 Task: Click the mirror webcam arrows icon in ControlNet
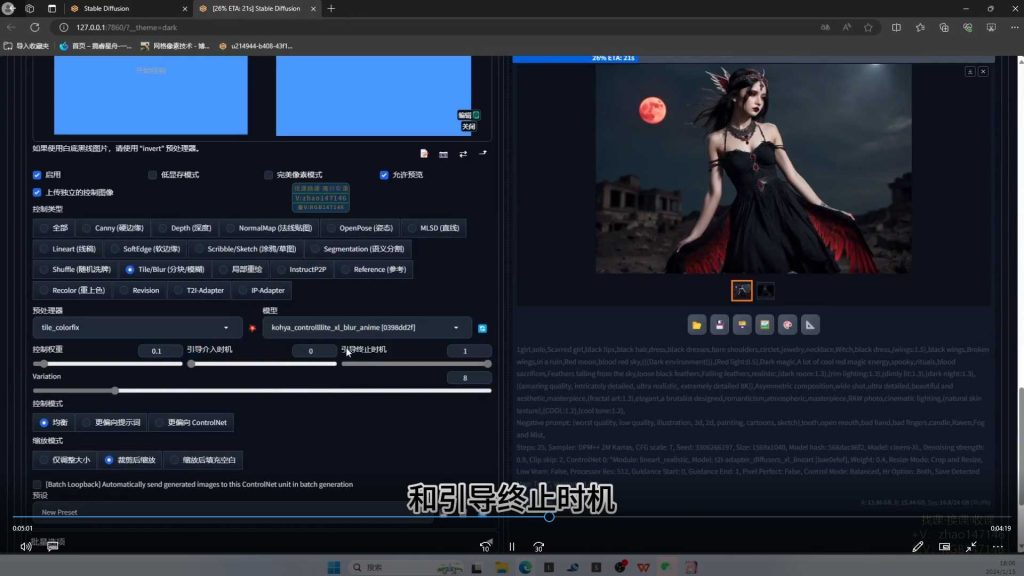[x=463, y=154]
